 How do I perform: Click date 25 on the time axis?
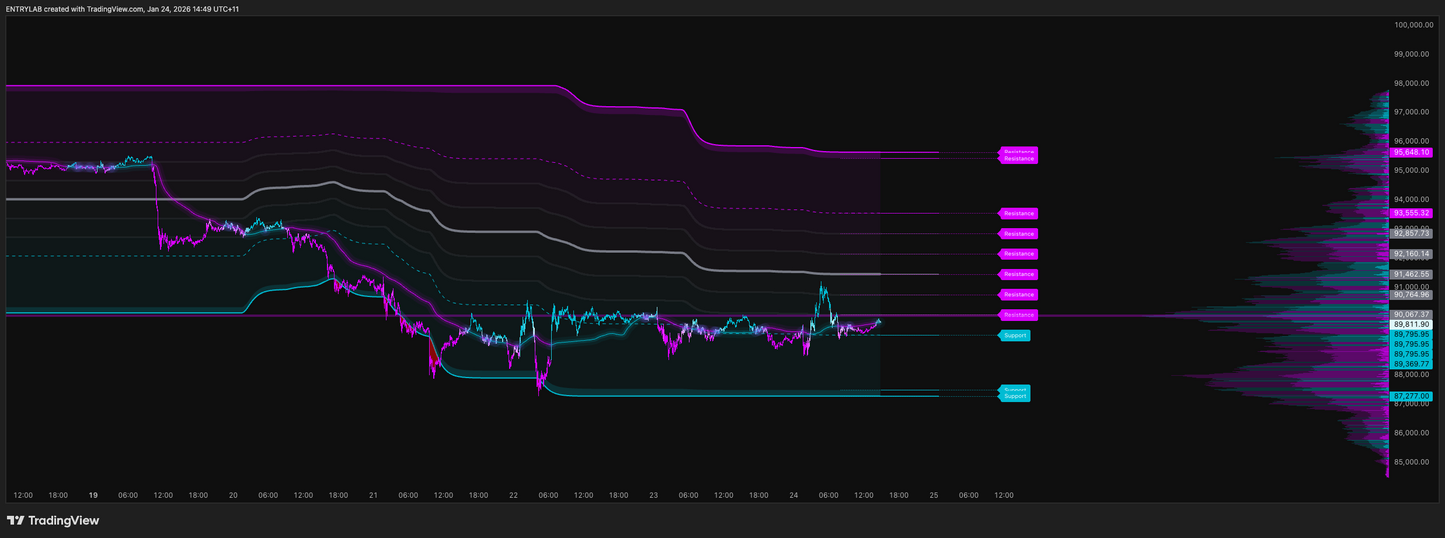click(x=933, y=495)
